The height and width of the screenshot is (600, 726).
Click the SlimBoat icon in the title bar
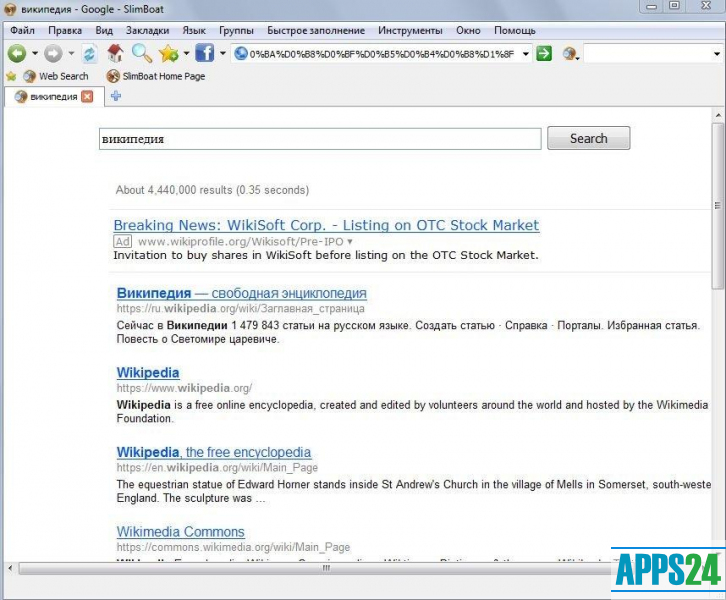click(x=10, y=9)
